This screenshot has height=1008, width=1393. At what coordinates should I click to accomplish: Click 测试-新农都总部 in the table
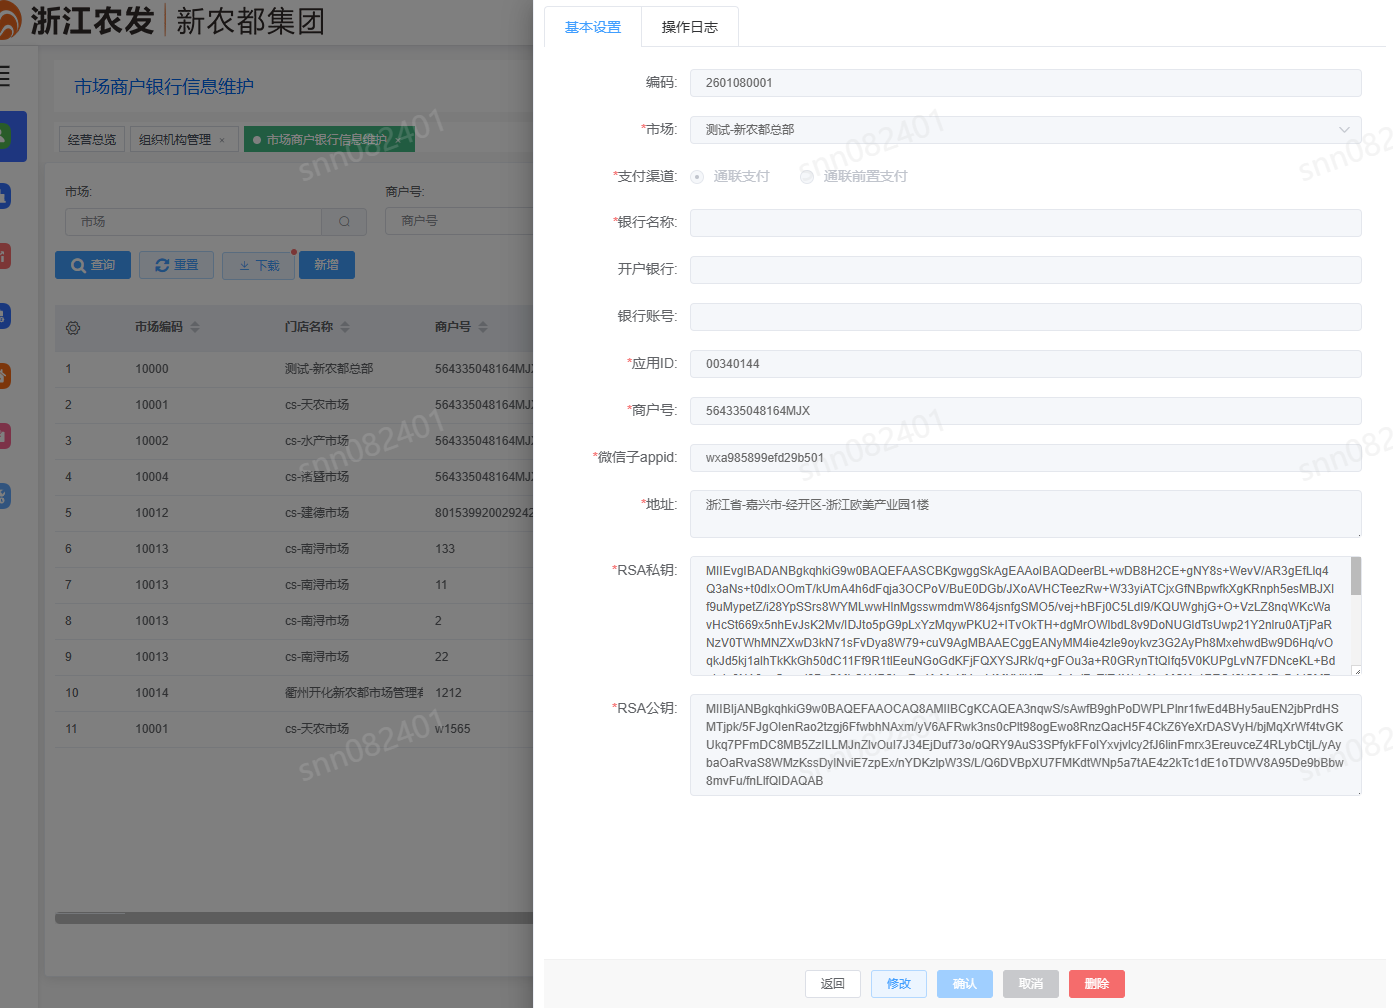click(329, 369)
